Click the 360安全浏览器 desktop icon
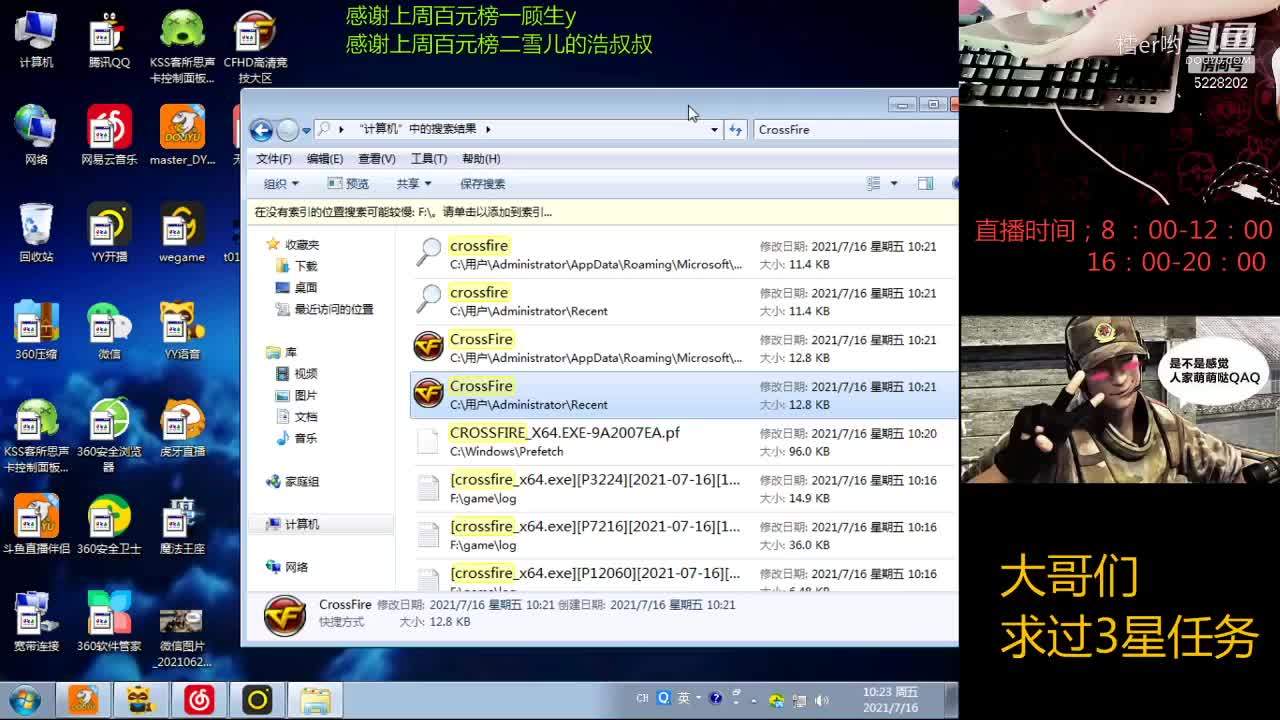The width and height of the screenshot is (1280, 720). pyautogui.click(x=109, y=435)
